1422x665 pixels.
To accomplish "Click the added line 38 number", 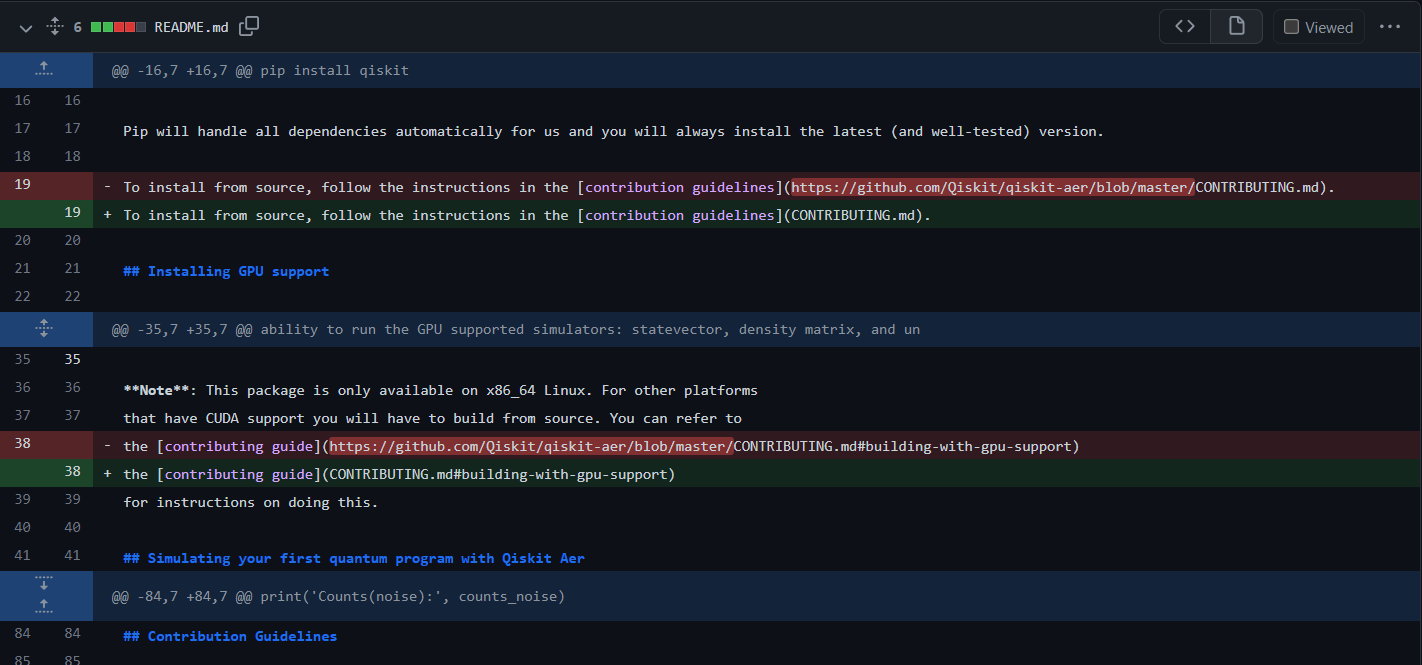I will [x=72, y=474].
